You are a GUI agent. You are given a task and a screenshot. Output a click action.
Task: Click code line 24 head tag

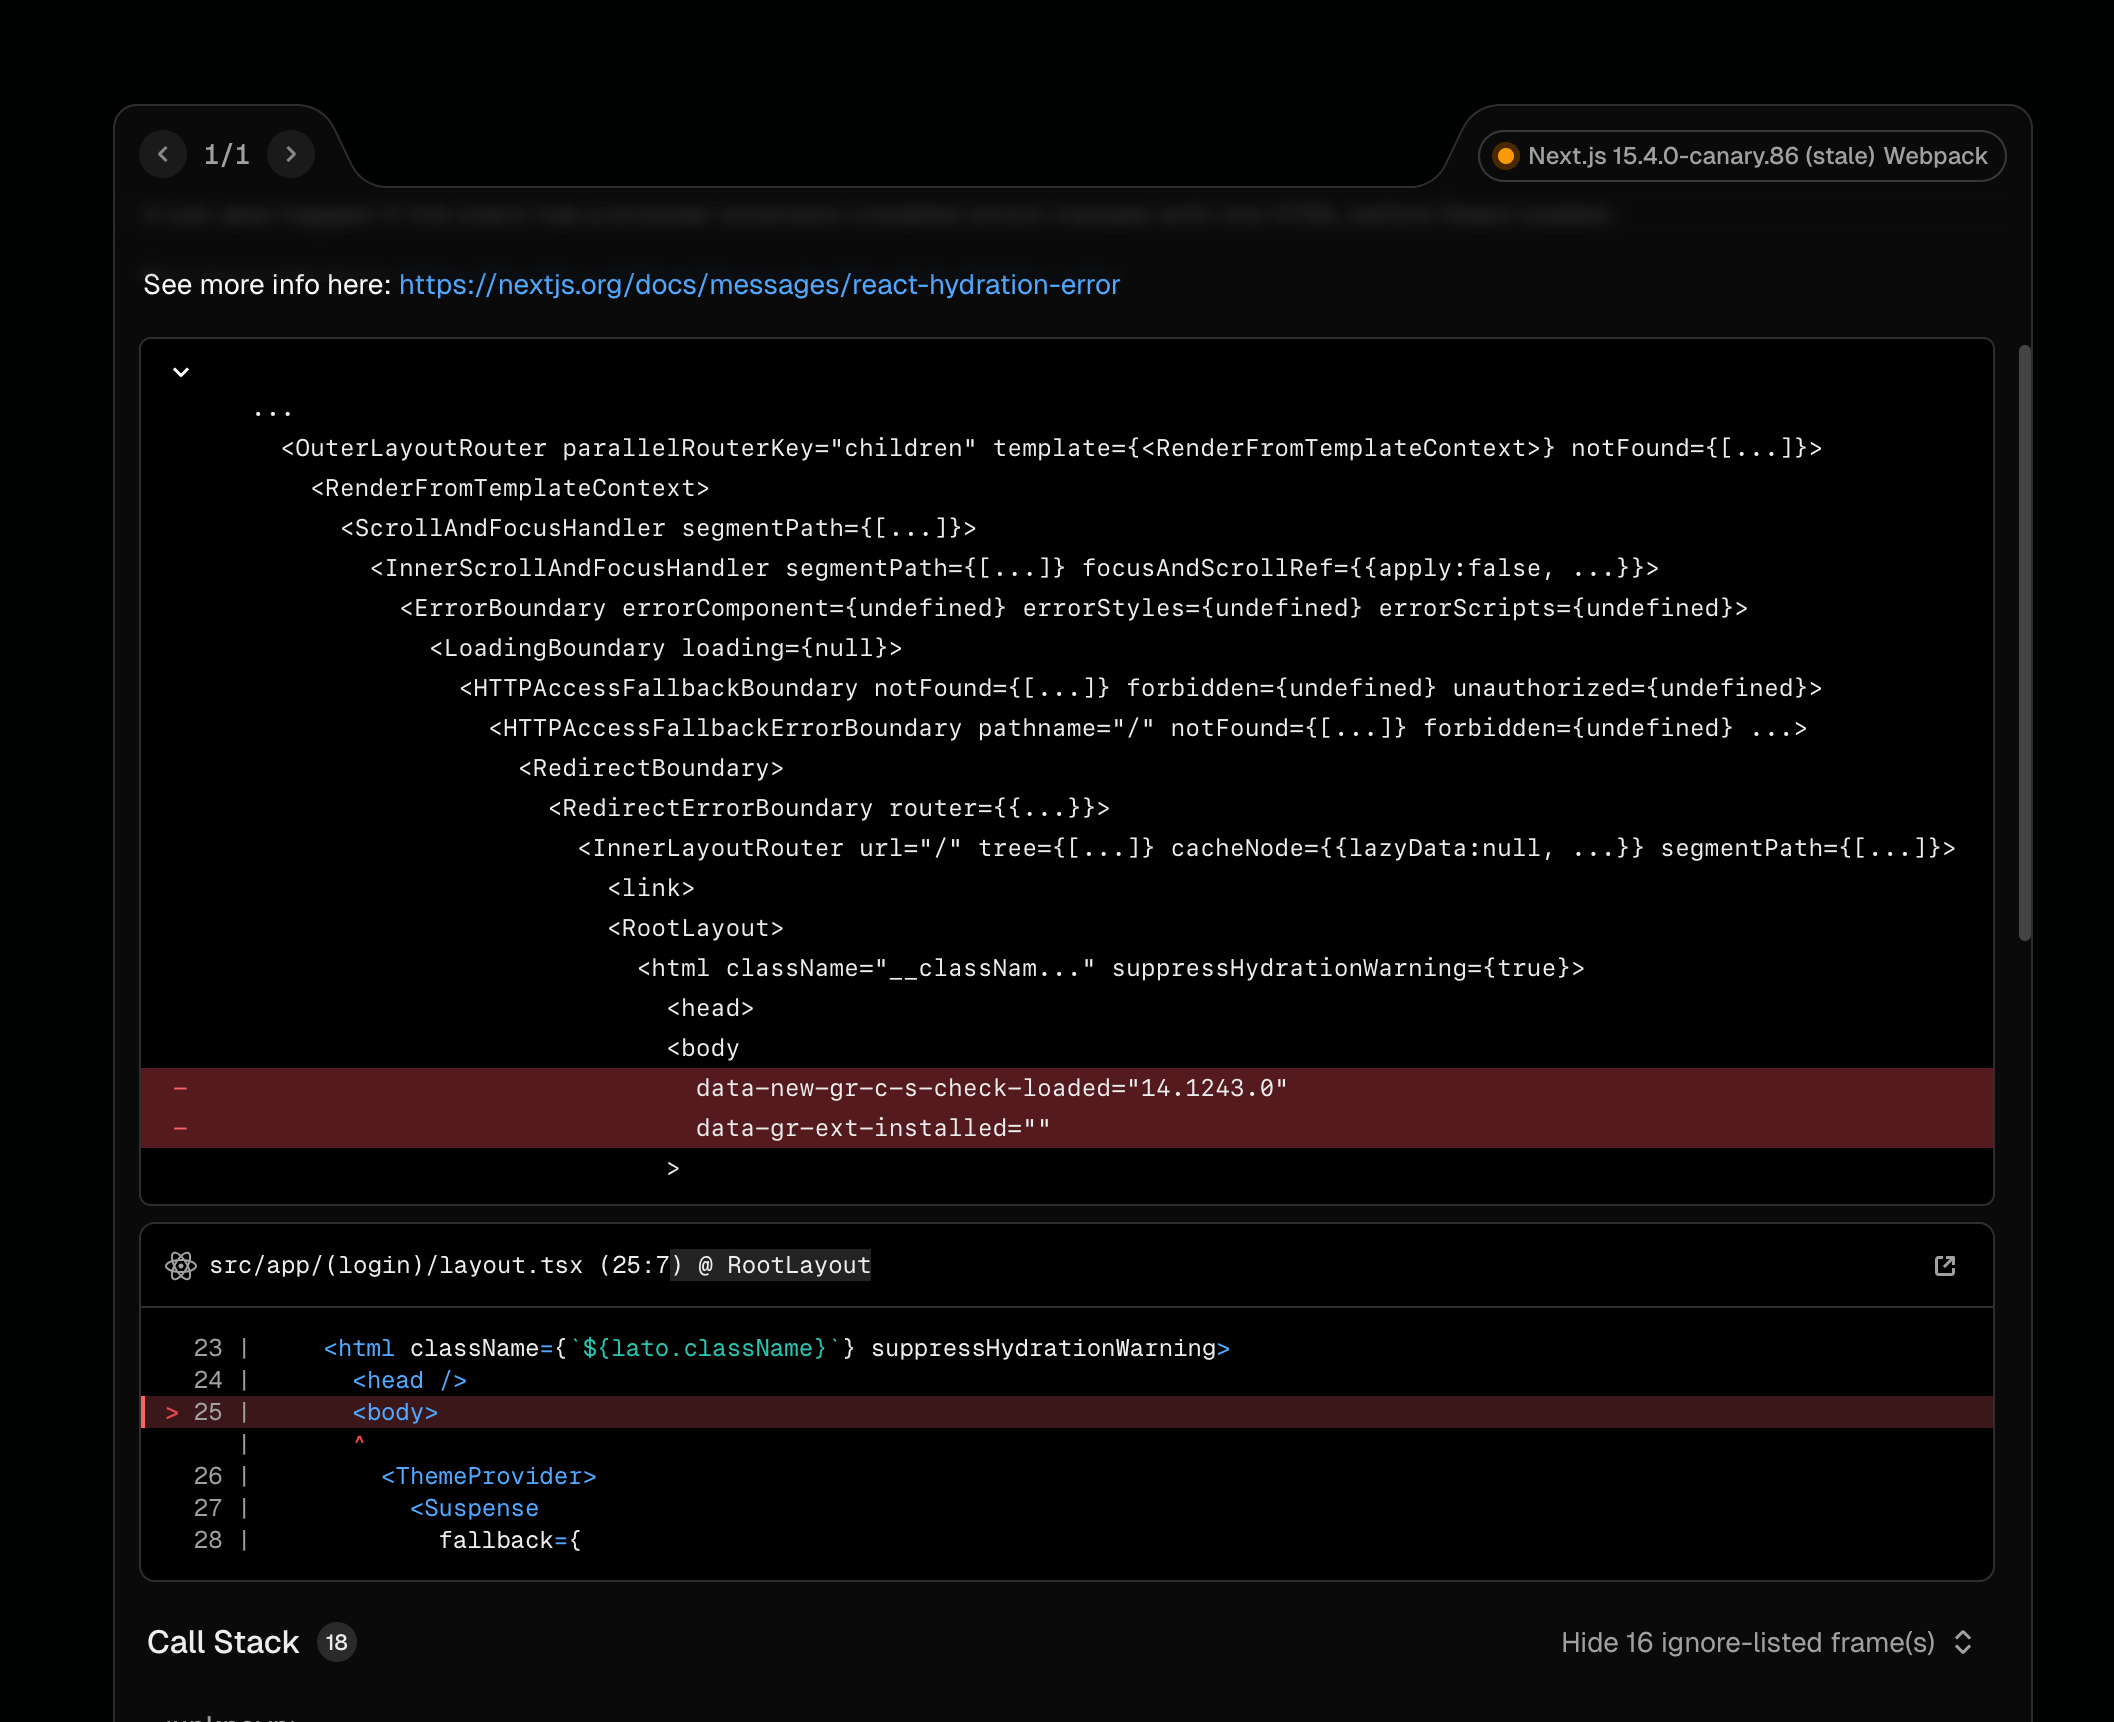(409, 1380)
